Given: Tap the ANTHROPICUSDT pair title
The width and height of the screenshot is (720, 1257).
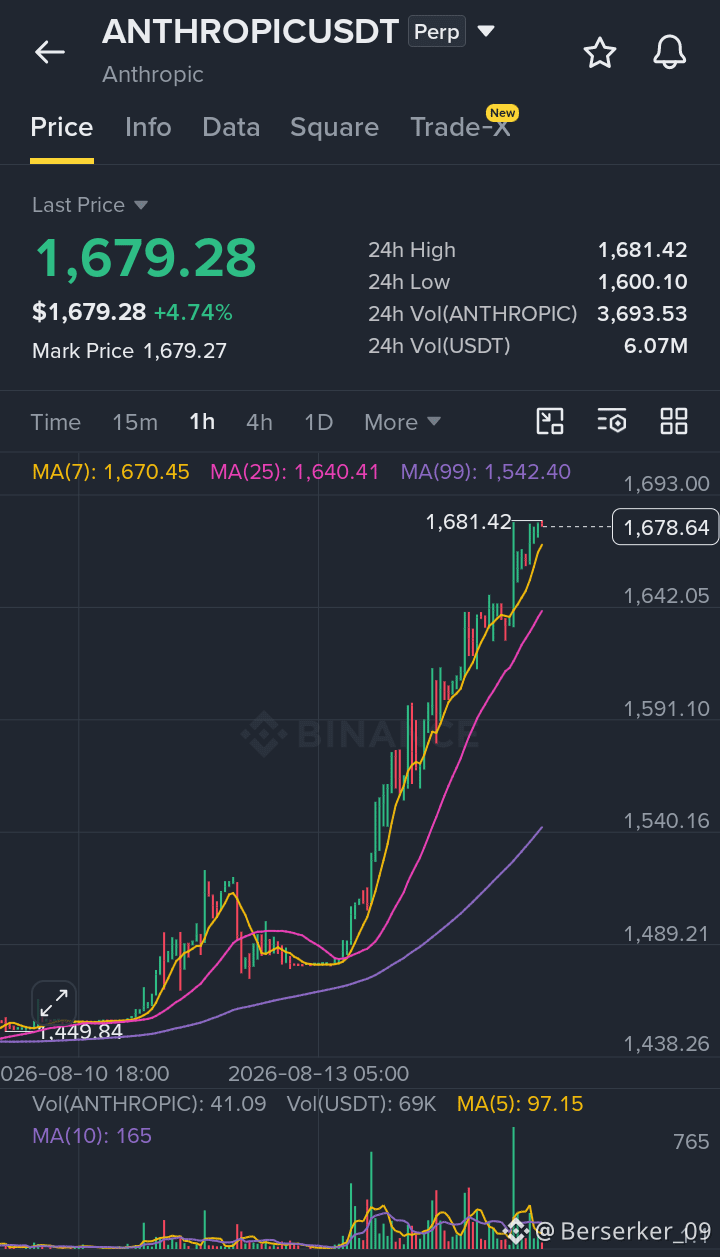Looking at the screenshot, I should 251,32.
